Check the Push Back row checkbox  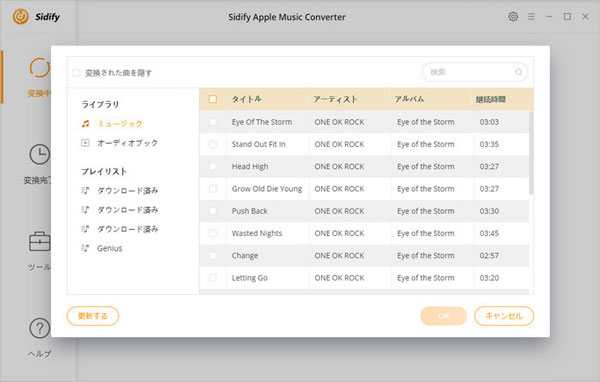213,211
